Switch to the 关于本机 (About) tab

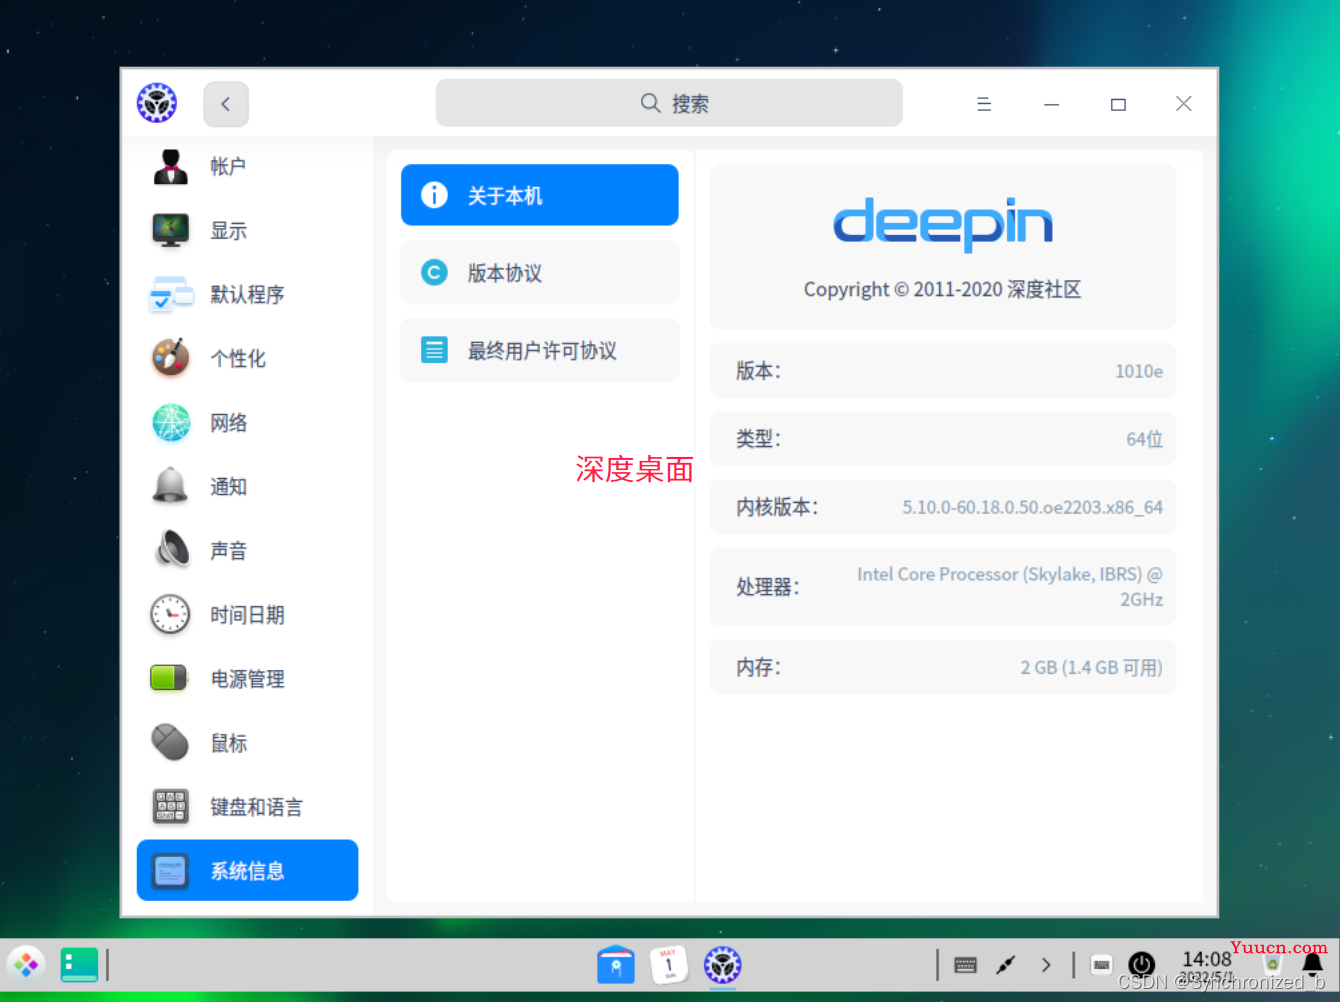[539, 196]
